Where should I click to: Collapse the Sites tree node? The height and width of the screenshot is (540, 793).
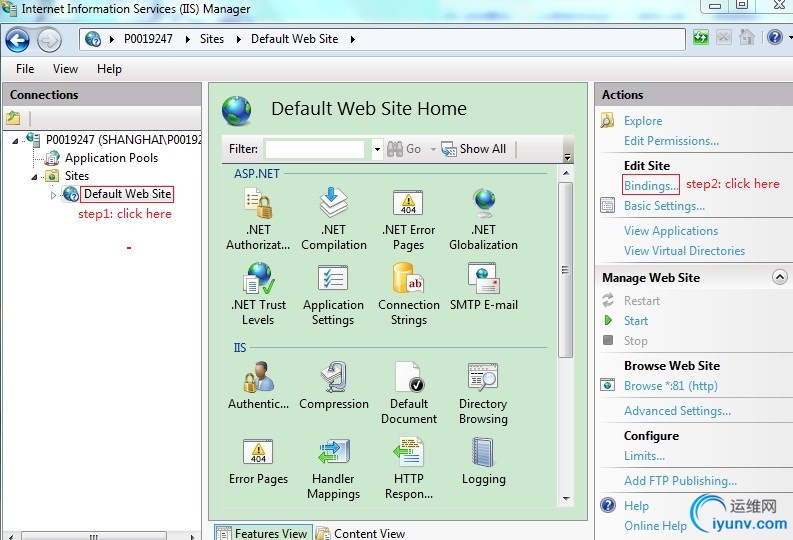click(x=34, y=177)
